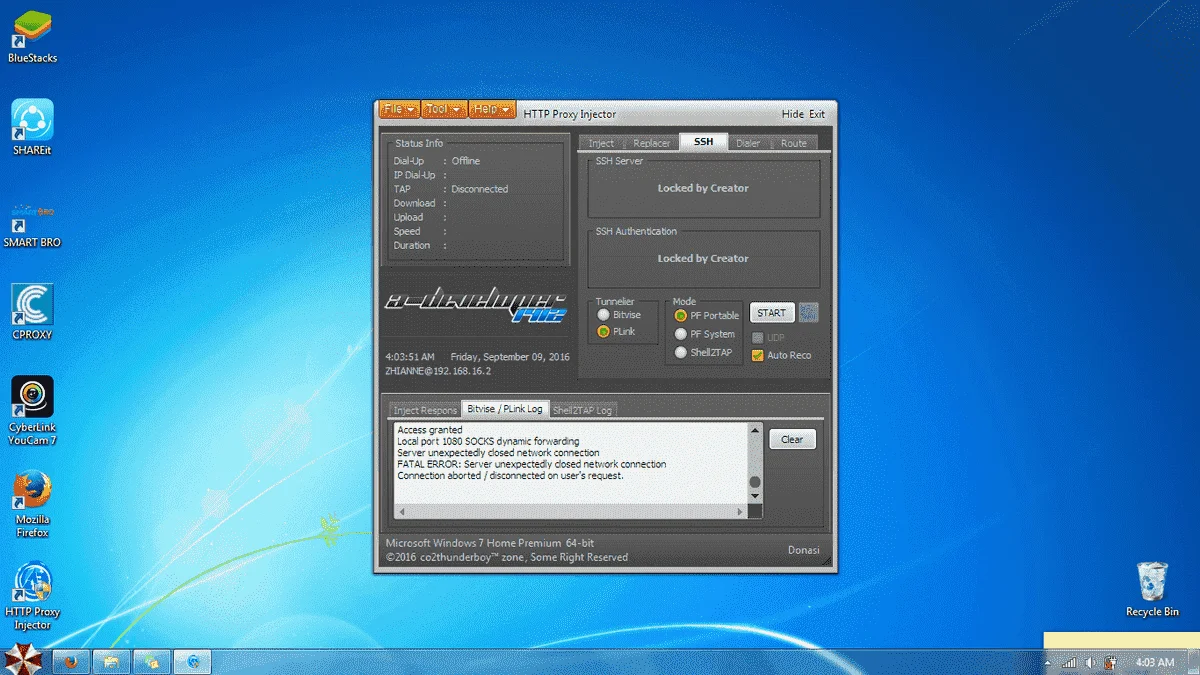Select the Bitvise / PLink Log tab
This screenshot has height=675, width=1200.
point(505,409)
